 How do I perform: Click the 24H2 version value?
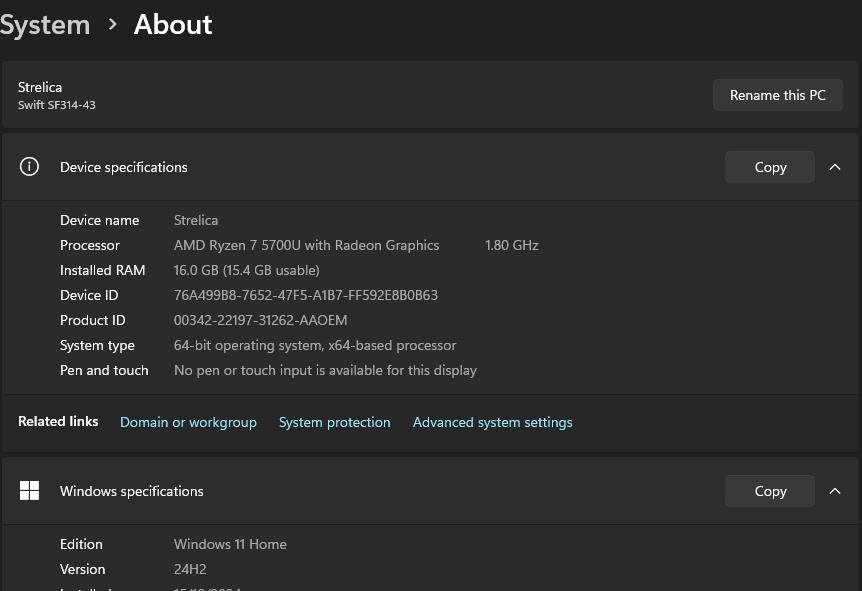pos(189,569)
